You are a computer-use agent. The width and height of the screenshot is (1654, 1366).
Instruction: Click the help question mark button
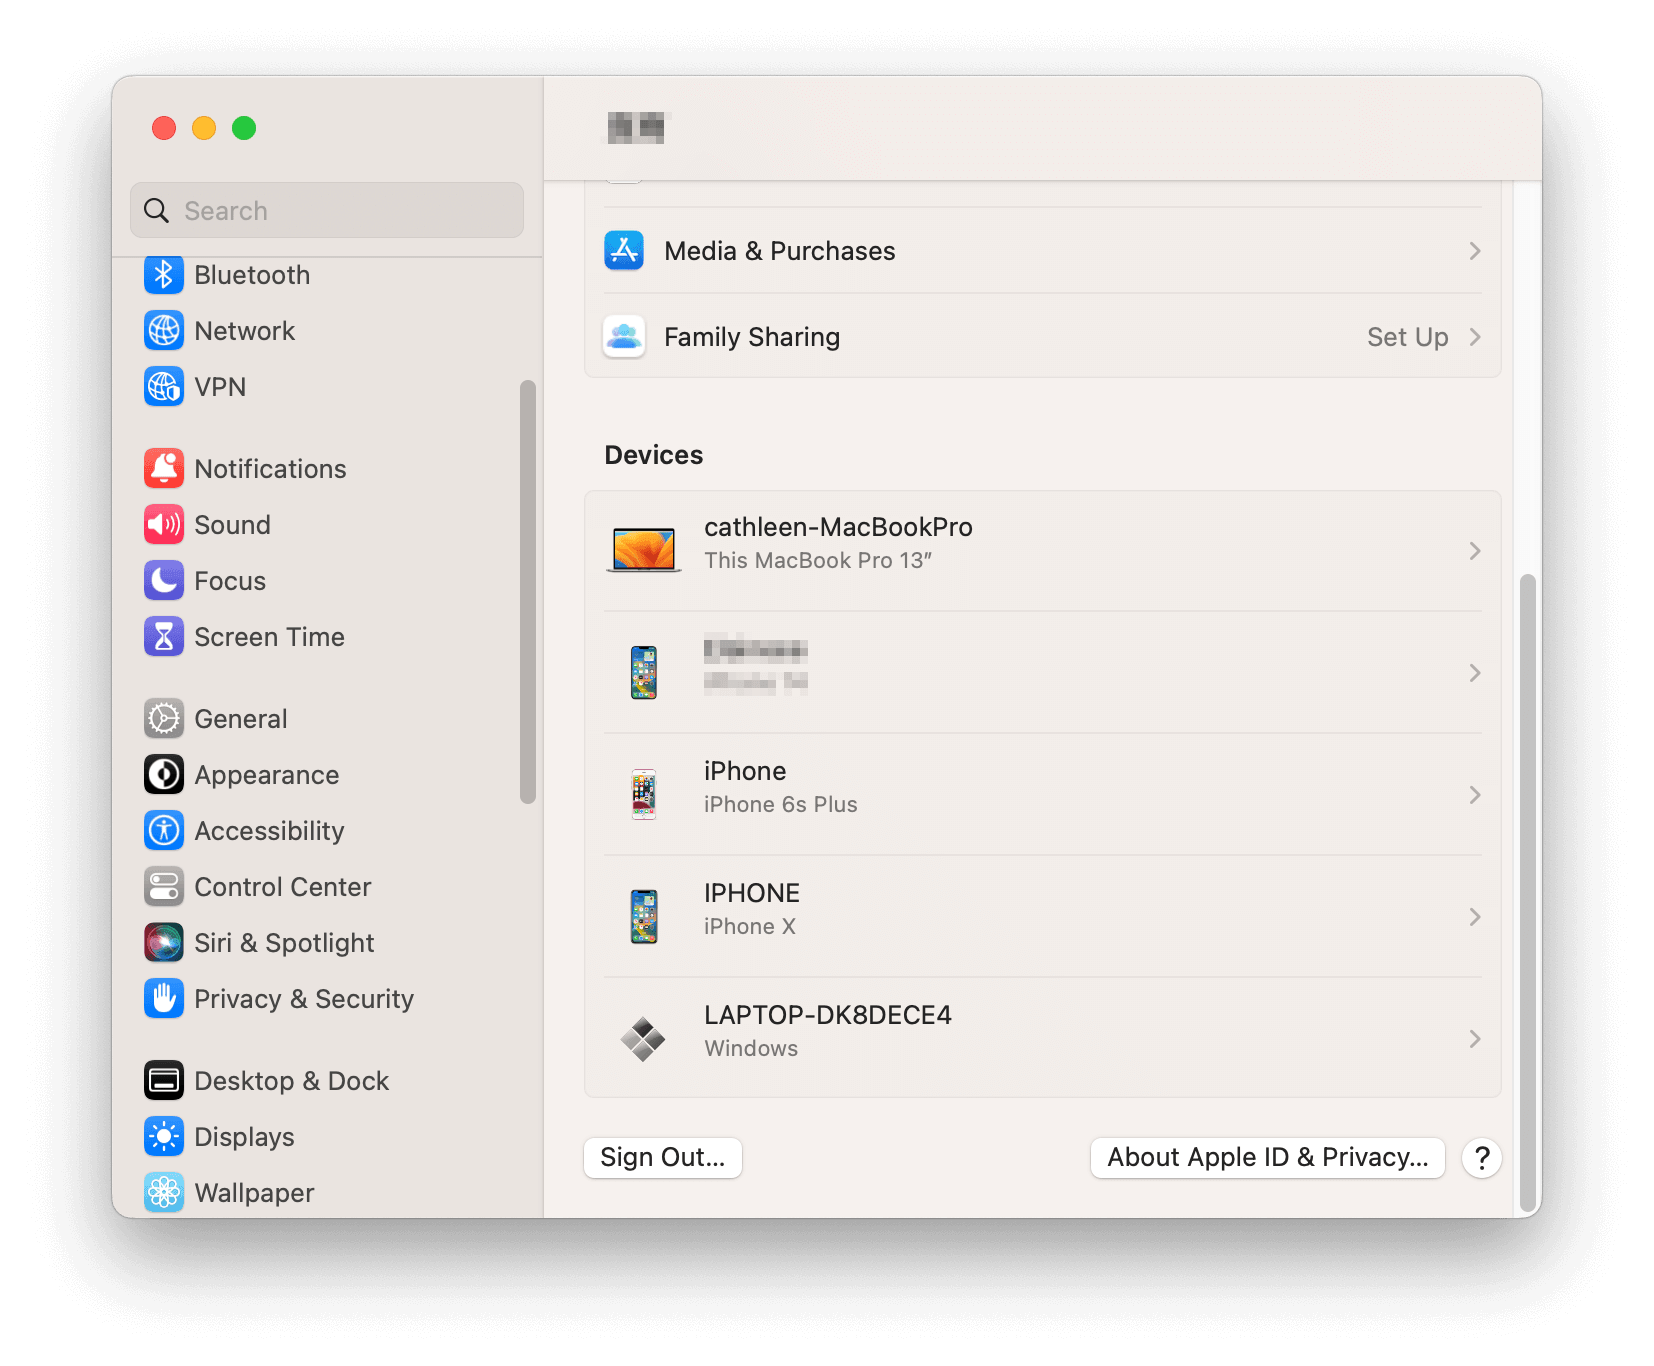coord(1482,1158)
